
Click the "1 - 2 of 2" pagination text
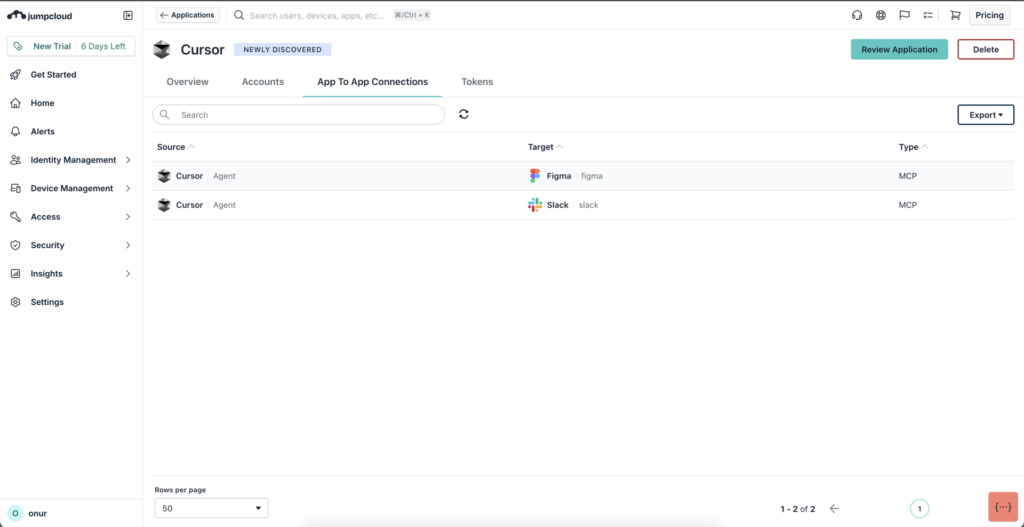(797, 509)
